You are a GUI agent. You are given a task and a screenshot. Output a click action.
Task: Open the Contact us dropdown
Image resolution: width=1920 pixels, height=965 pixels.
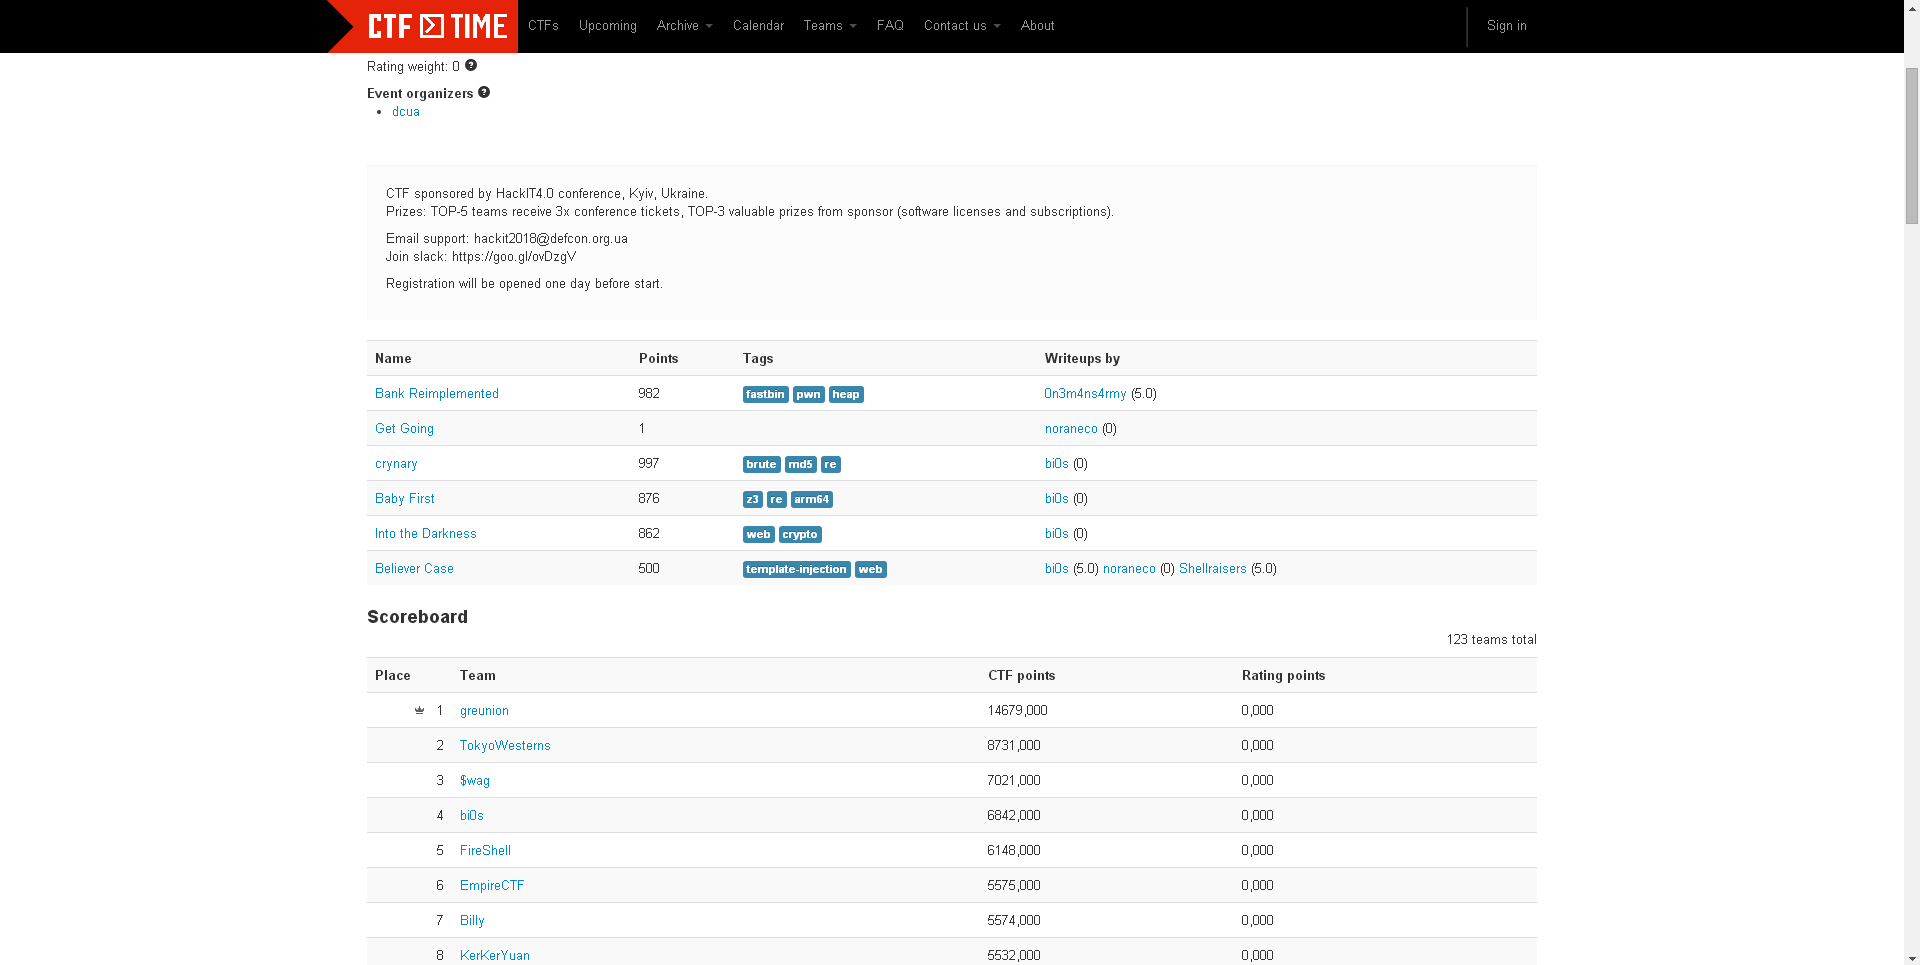(960, 25)
